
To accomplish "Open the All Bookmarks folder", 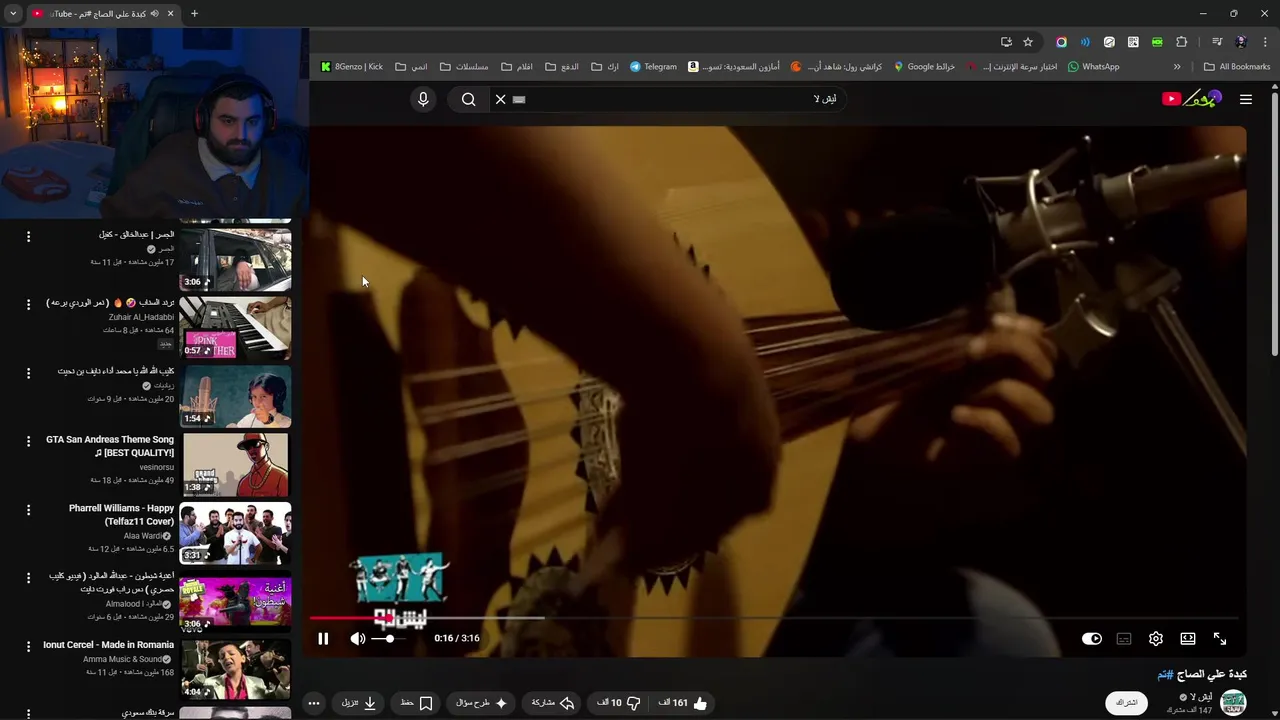I will pyautogui.click(x=1237, y=67).
